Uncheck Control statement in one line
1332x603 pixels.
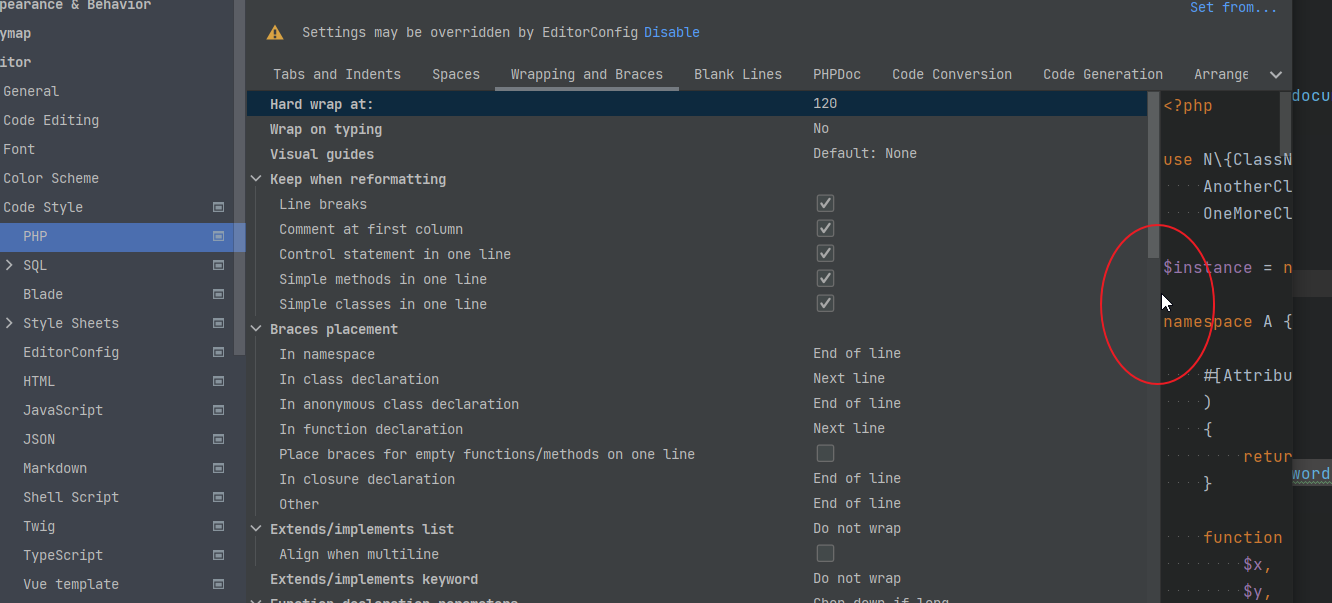(x=825, y=253)
